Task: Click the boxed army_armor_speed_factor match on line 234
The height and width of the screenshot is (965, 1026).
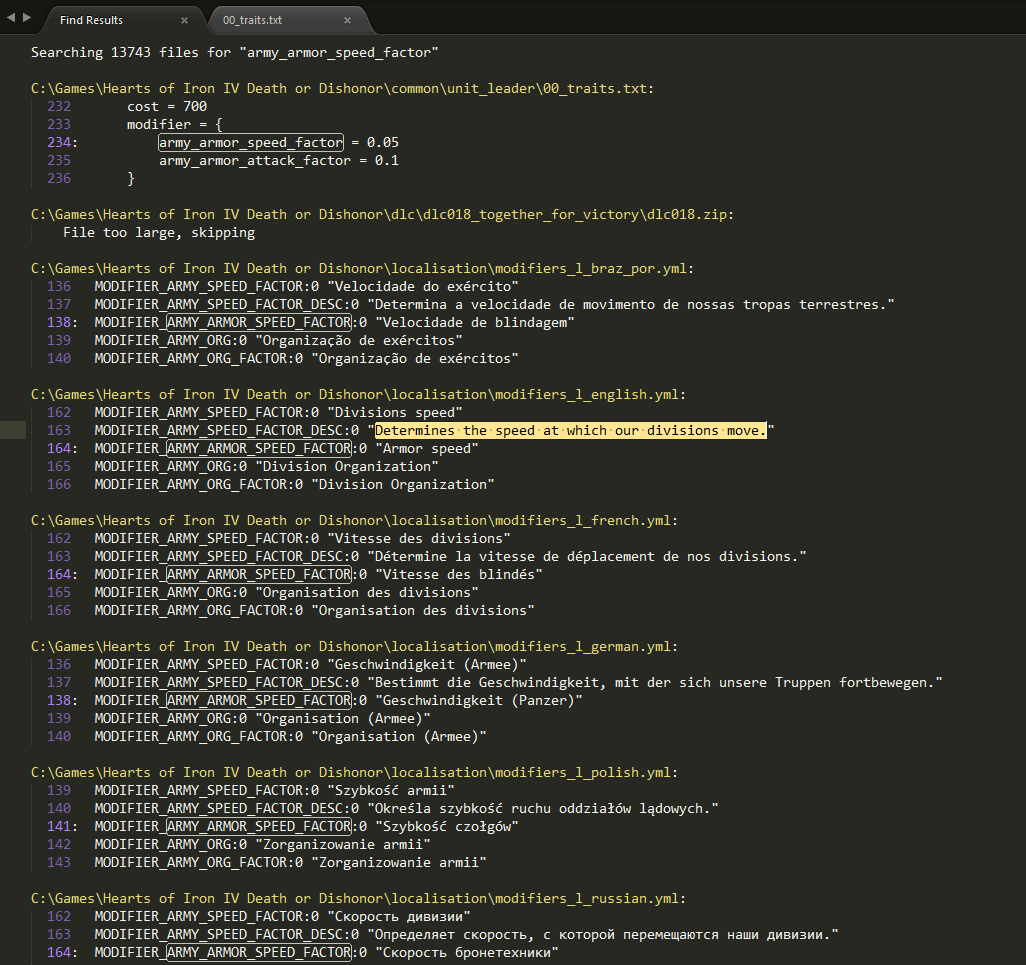Action: coord(250,142)
